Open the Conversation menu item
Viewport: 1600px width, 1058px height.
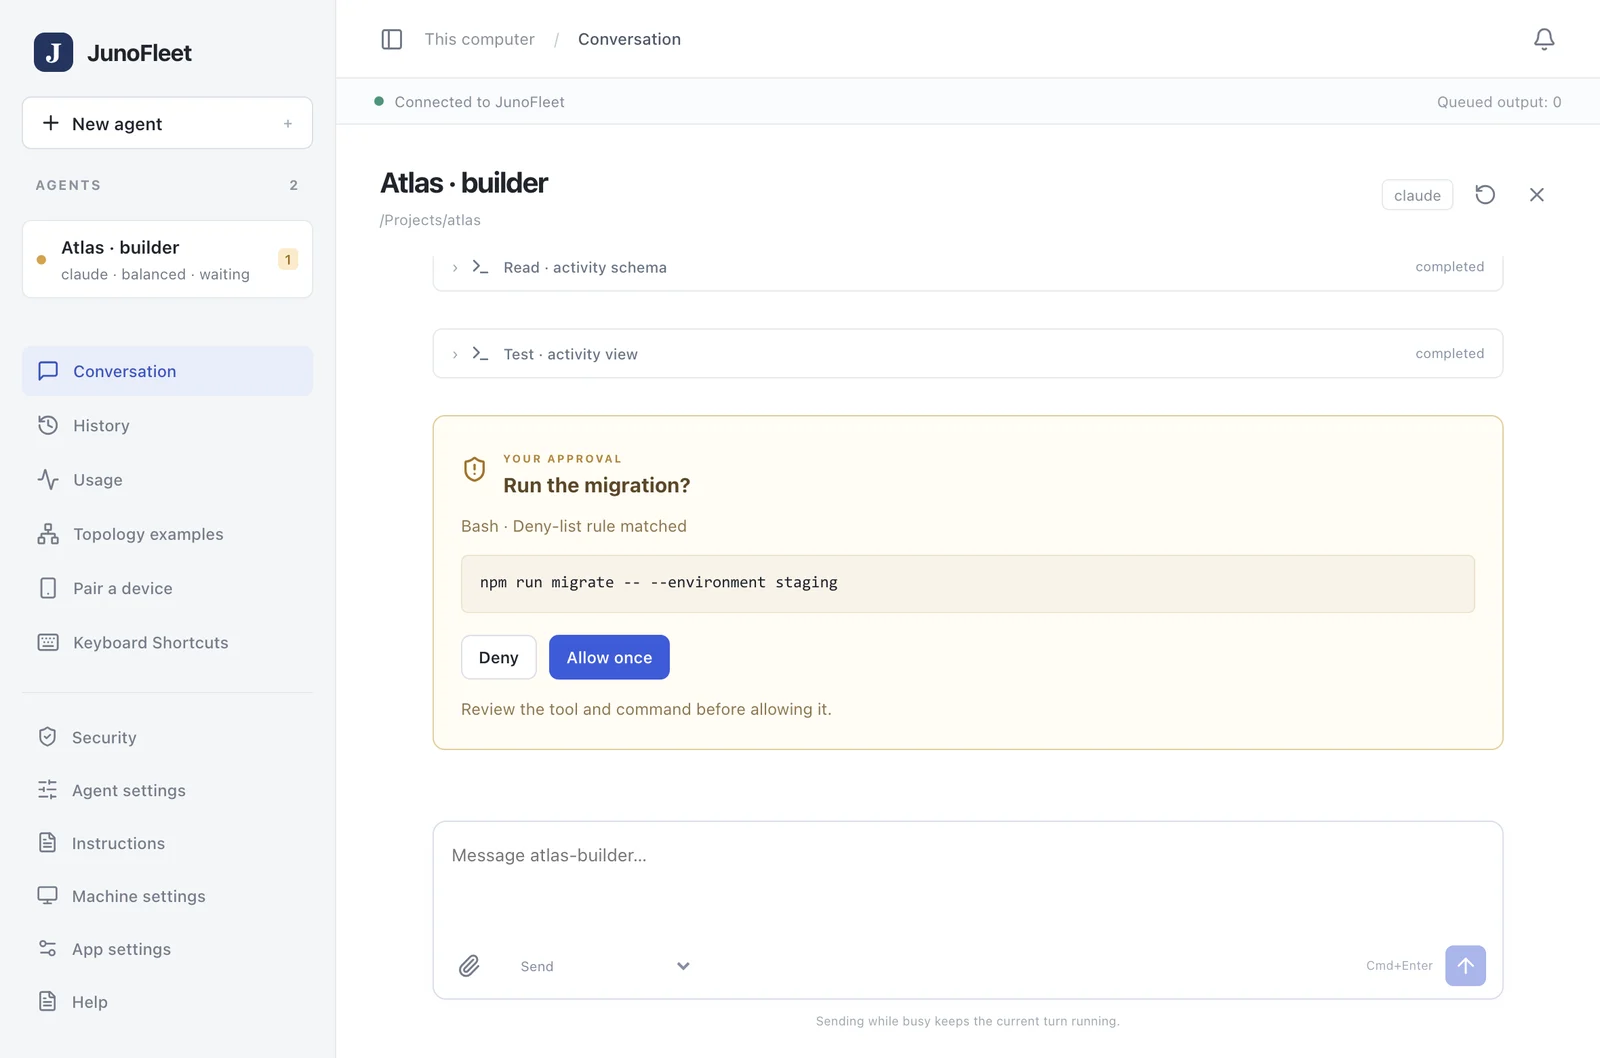[x=167, y=371]
